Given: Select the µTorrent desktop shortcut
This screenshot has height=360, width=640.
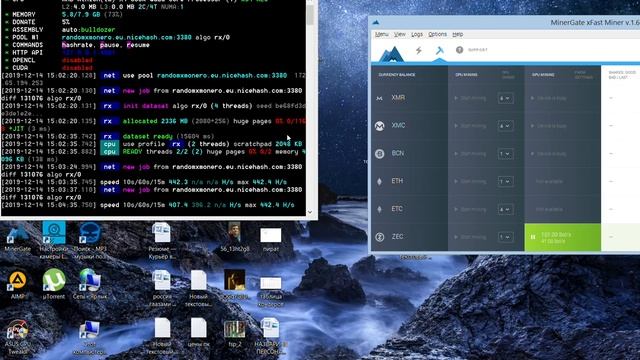Looking at the screenshot, I should [54, 284].
